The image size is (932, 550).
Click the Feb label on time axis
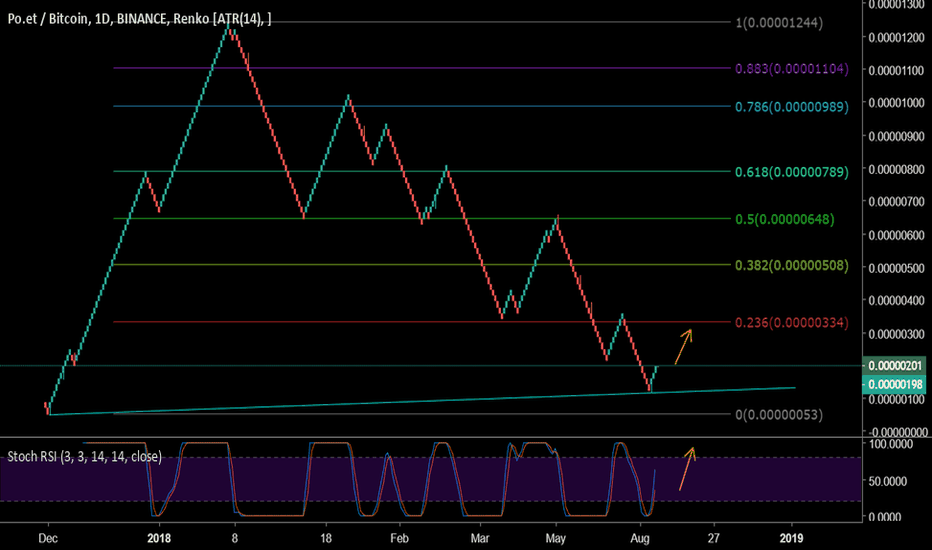tap(399, 538)
